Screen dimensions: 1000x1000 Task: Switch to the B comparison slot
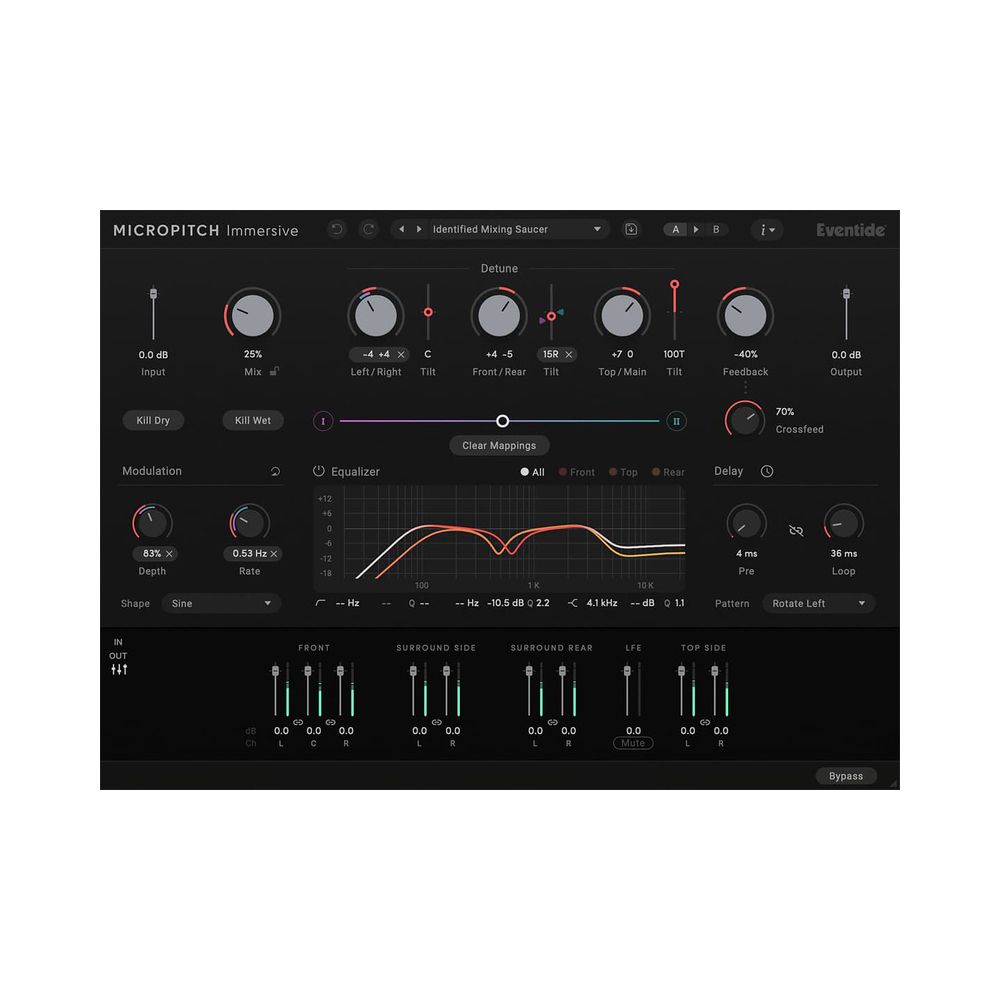pyautogui.click(x=716, y=229)
